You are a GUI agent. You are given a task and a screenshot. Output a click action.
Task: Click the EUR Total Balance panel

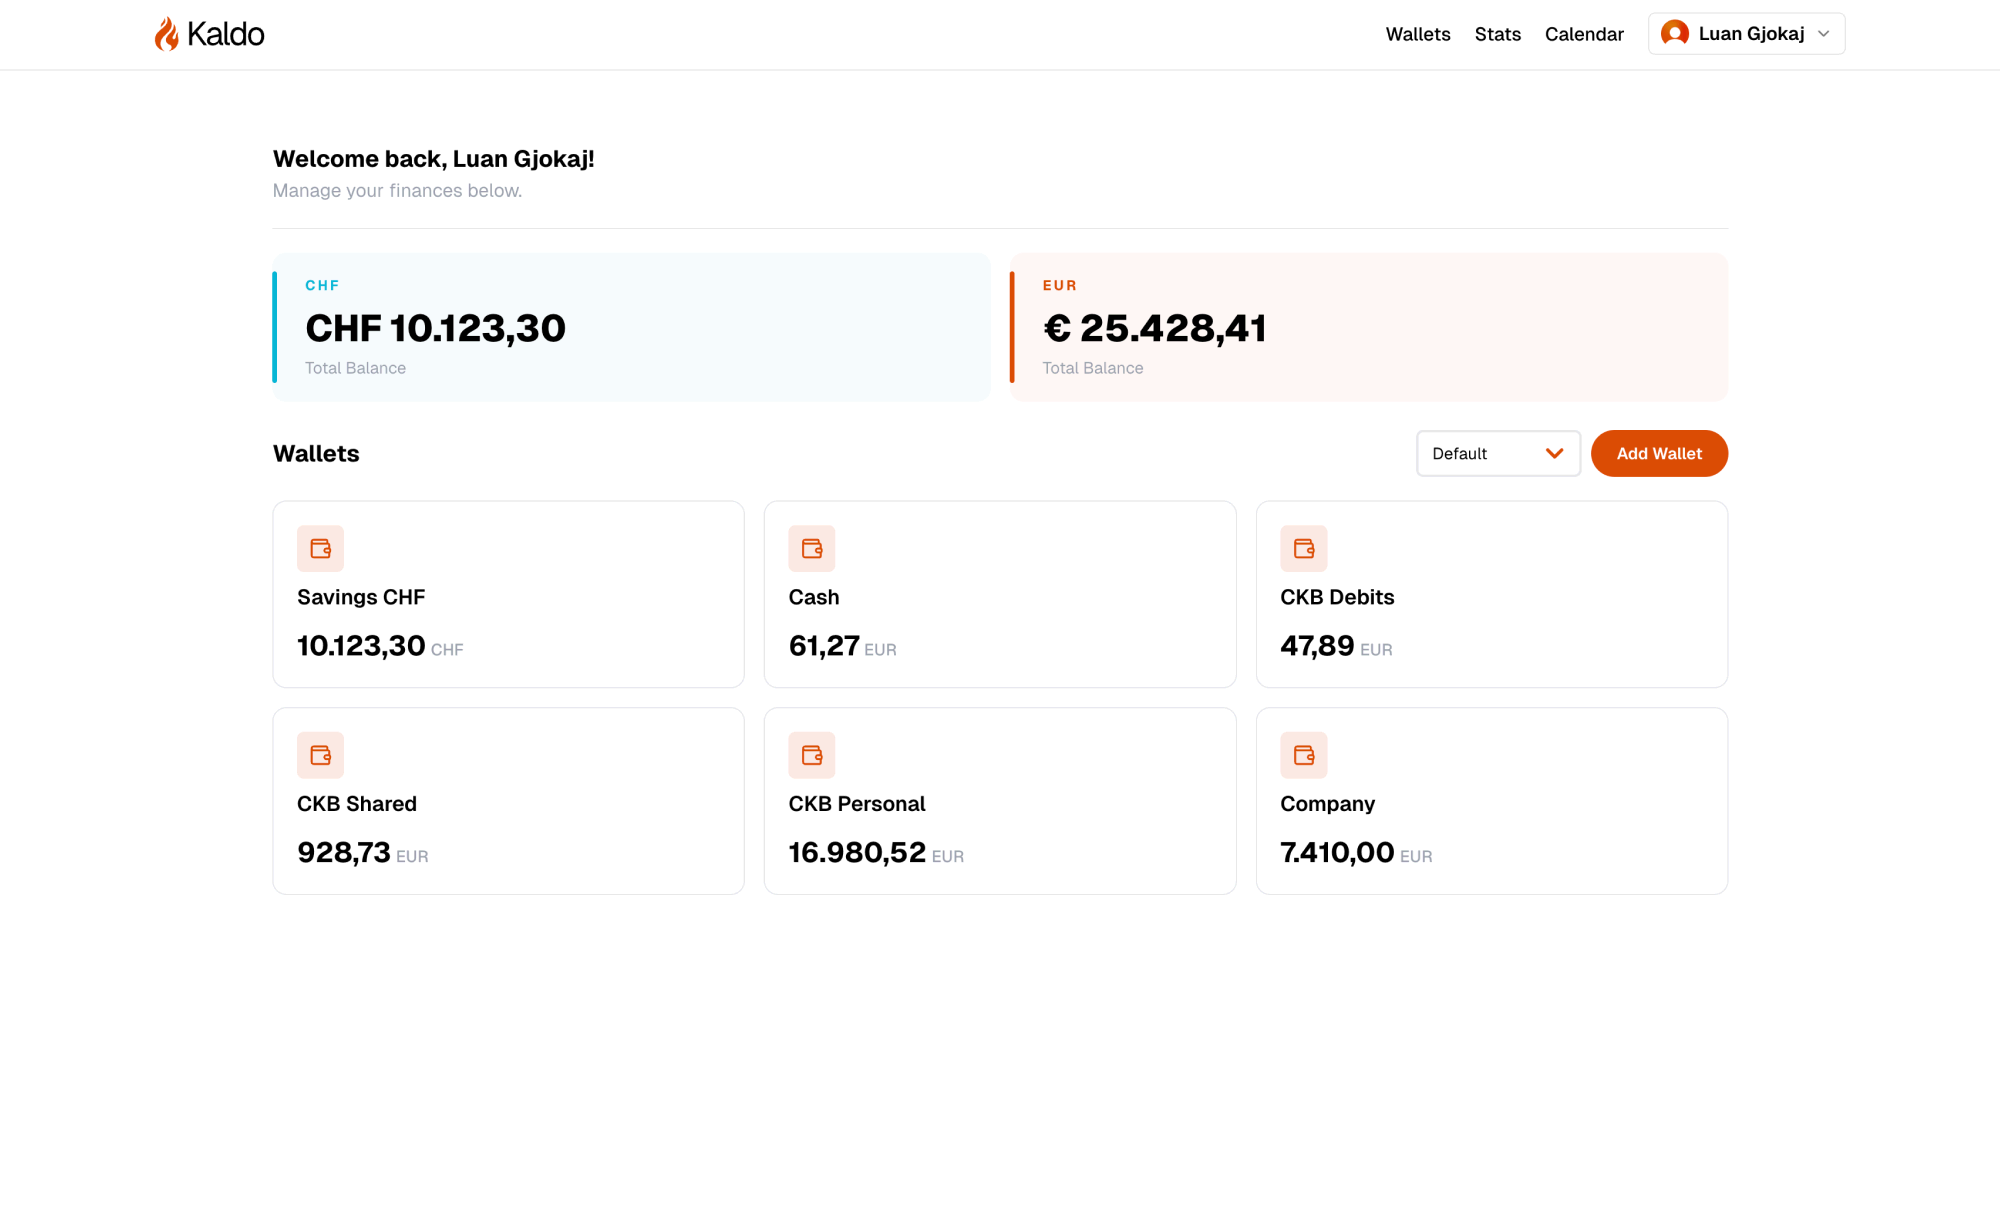(1369, 327)
